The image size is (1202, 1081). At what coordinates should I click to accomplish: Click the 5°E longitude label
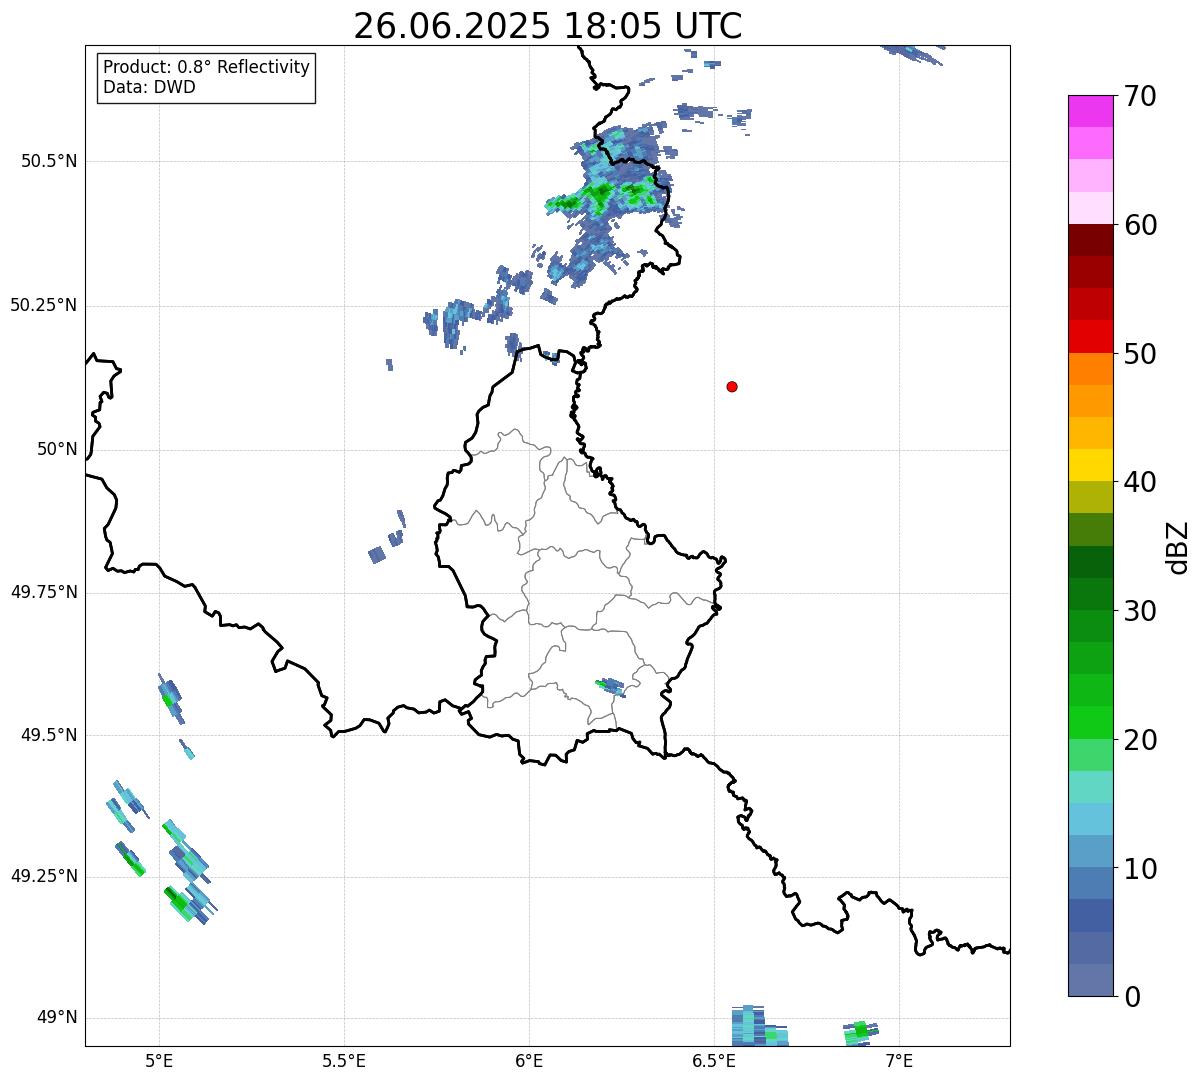159,1060
